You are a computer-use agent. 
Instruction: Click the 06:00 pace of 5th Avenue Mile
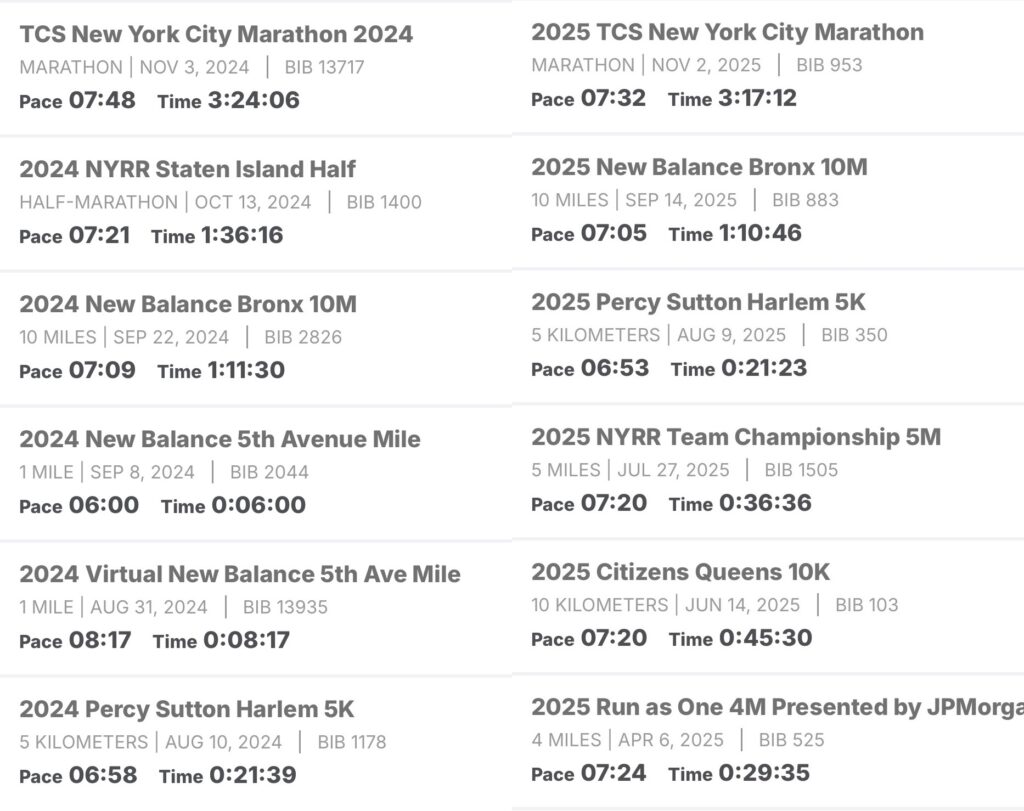click(x=103, y=505)
